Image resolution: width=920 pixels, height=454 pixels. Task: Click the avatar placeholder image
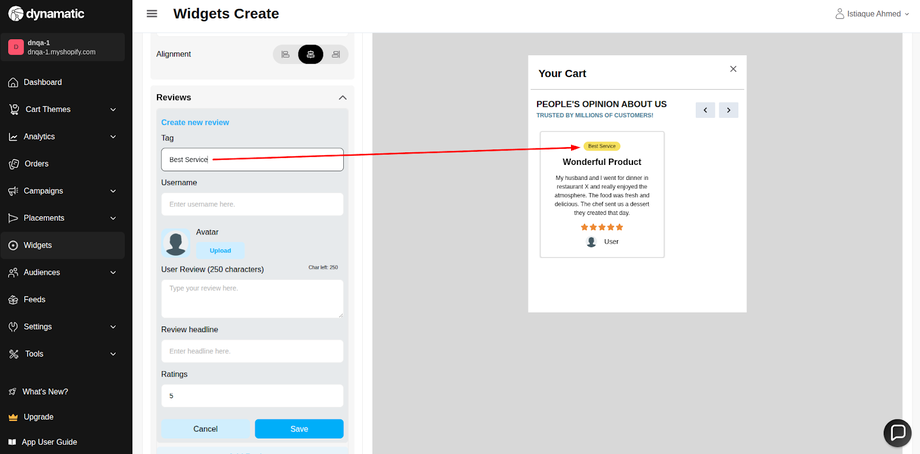click(177, 243)
